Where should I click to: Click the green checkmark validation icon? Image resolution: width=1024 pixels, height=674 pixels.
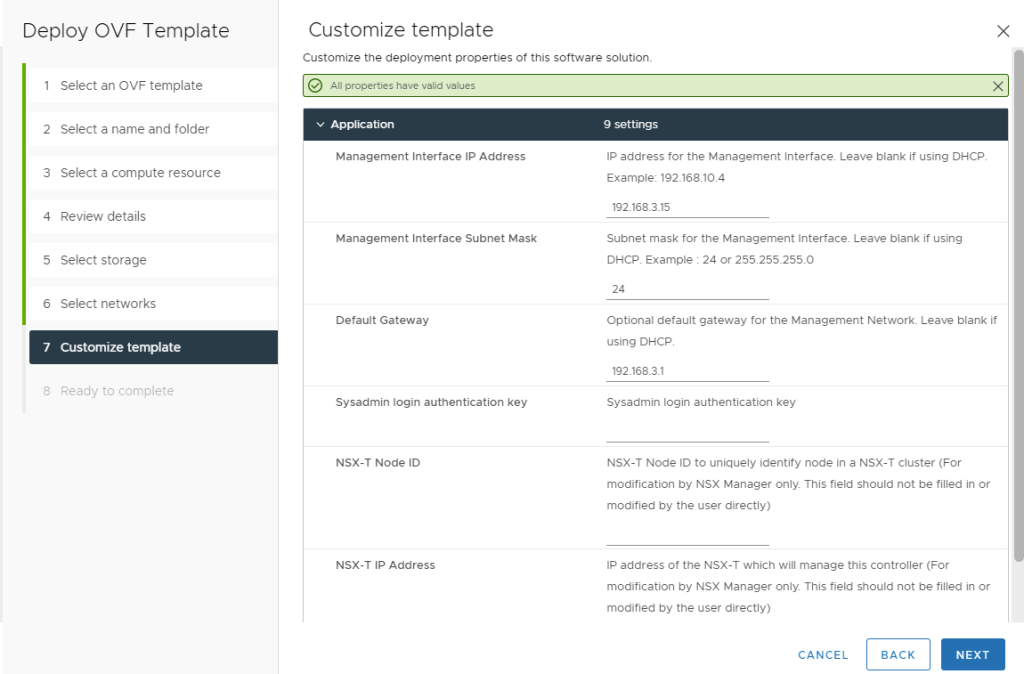pyautogui.click(x=316, y=86)
